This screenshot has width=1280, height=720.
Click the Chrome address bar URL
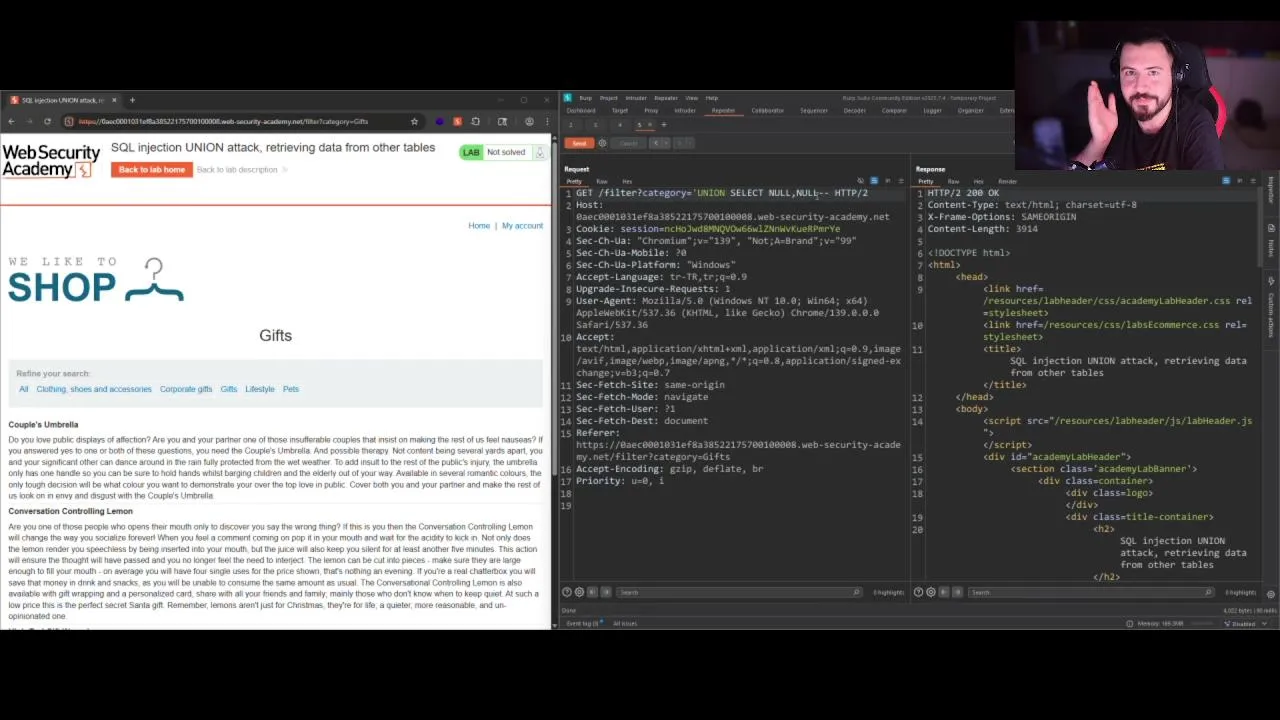[x=224, y=122]
